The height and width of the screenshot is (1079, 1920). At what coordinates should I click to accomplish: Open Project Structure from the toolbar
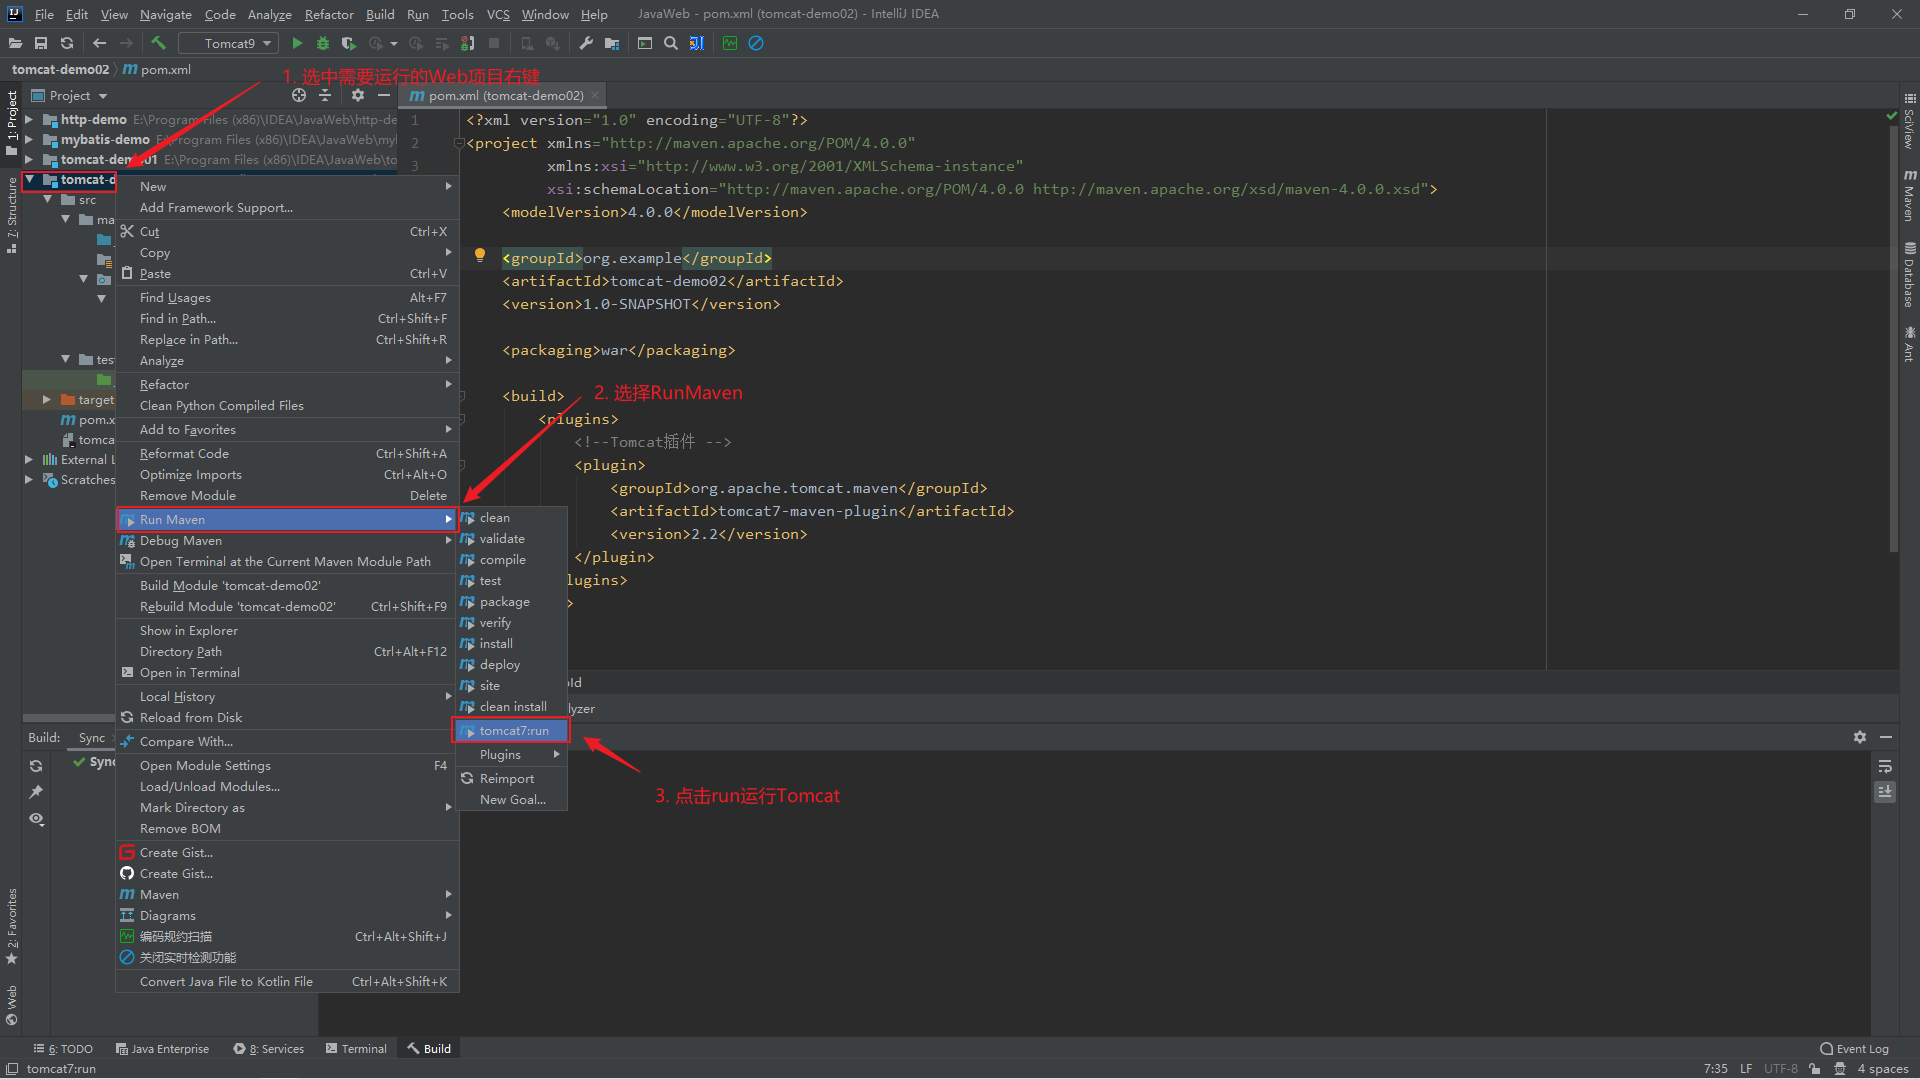pos(612,43)
